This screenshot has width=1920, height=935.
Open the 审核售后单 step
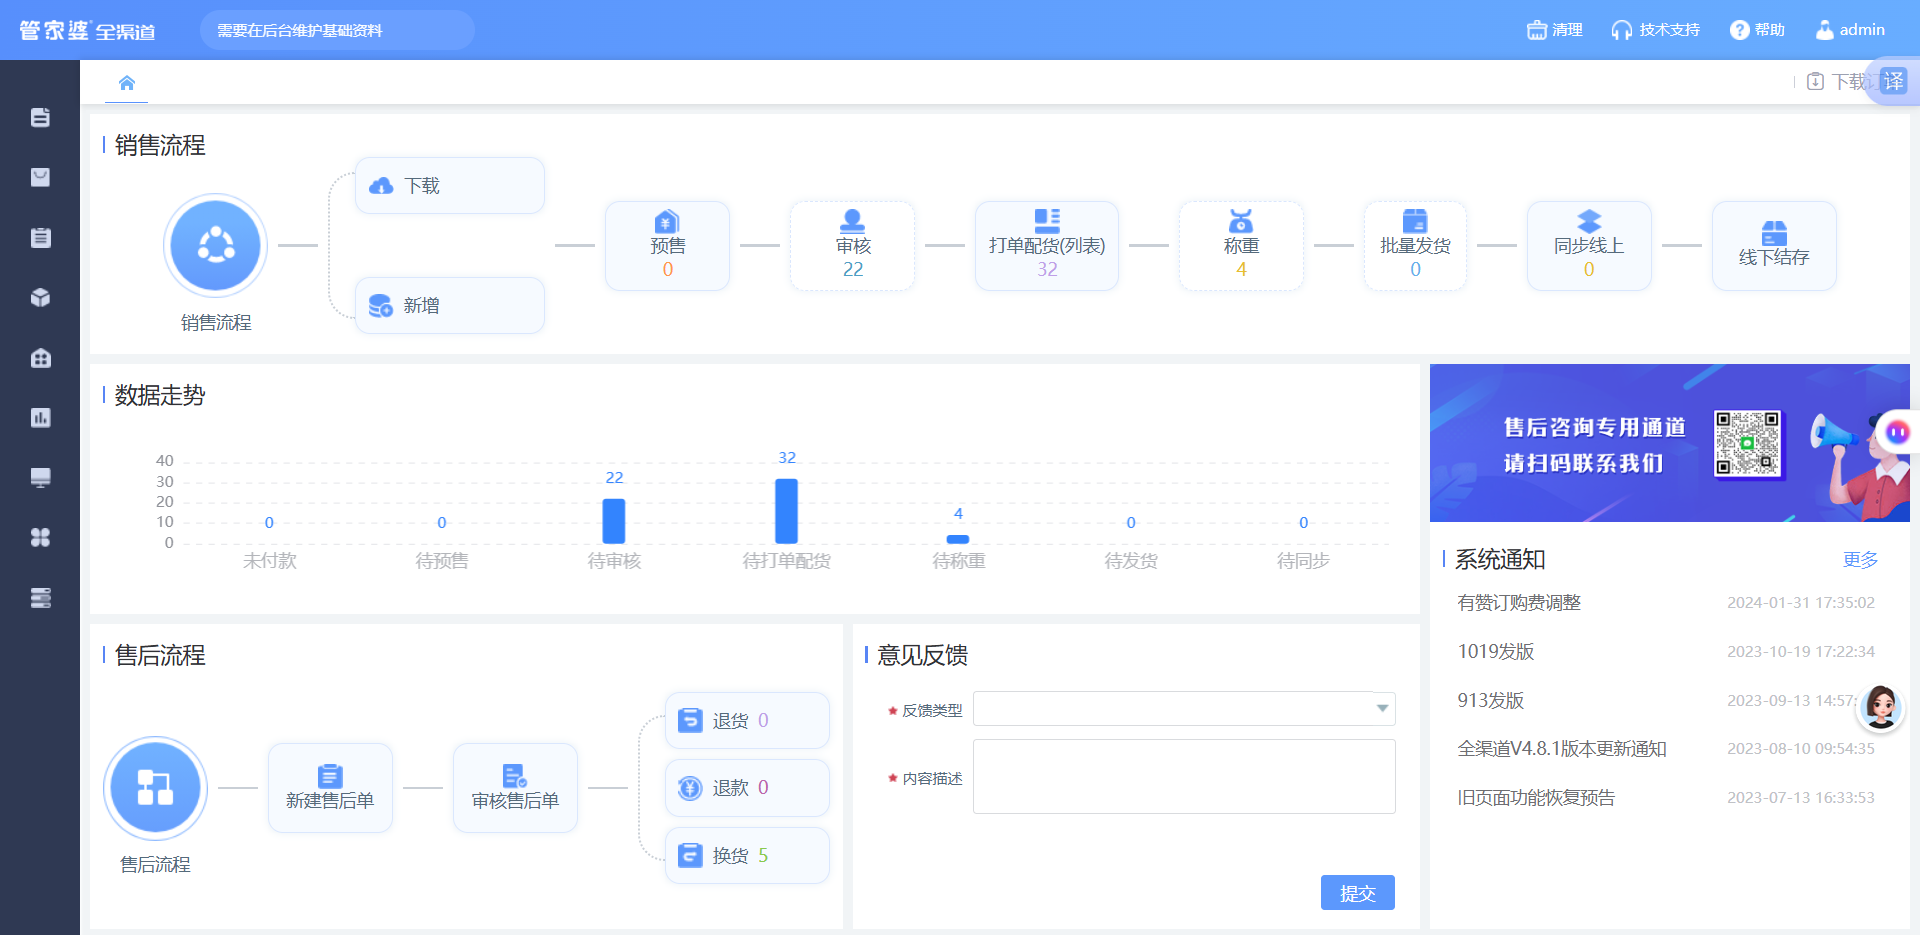pos(515,788)
